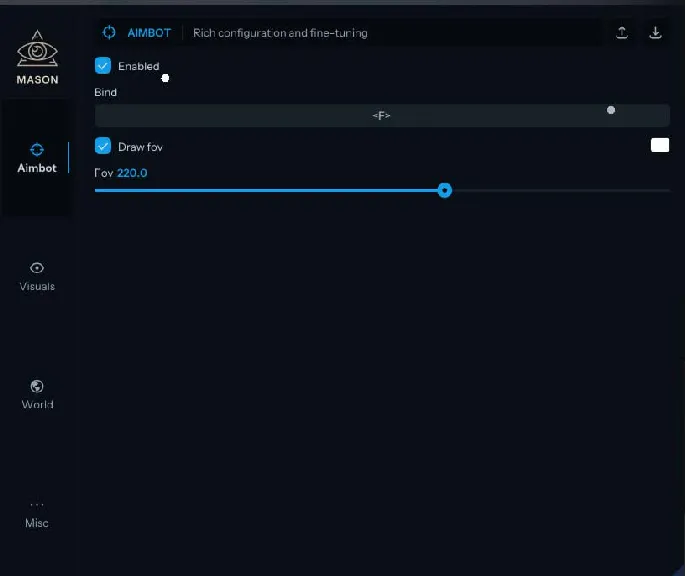Click the World globe icon
Viewport: 685px width, 576px height.
tap(37, 386)
